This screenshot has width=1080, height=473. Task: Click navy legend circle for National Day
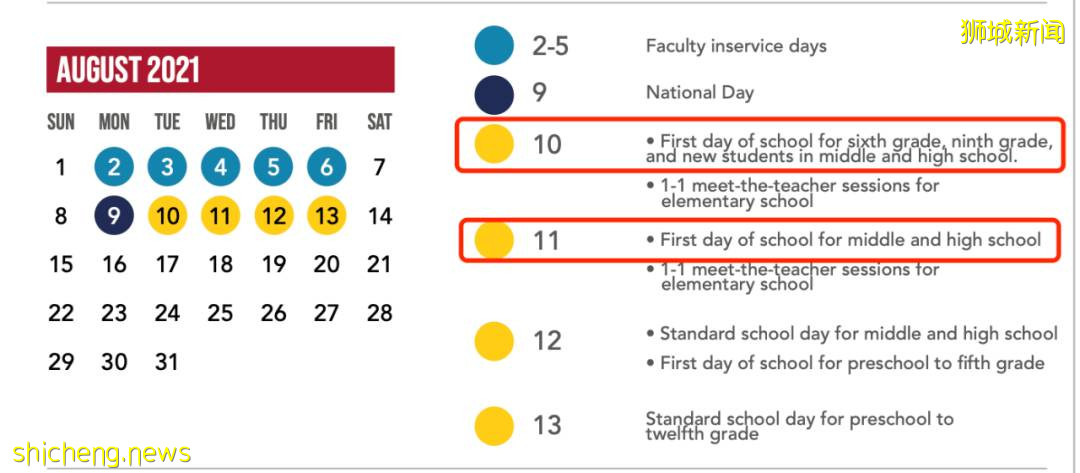point(494,93)
